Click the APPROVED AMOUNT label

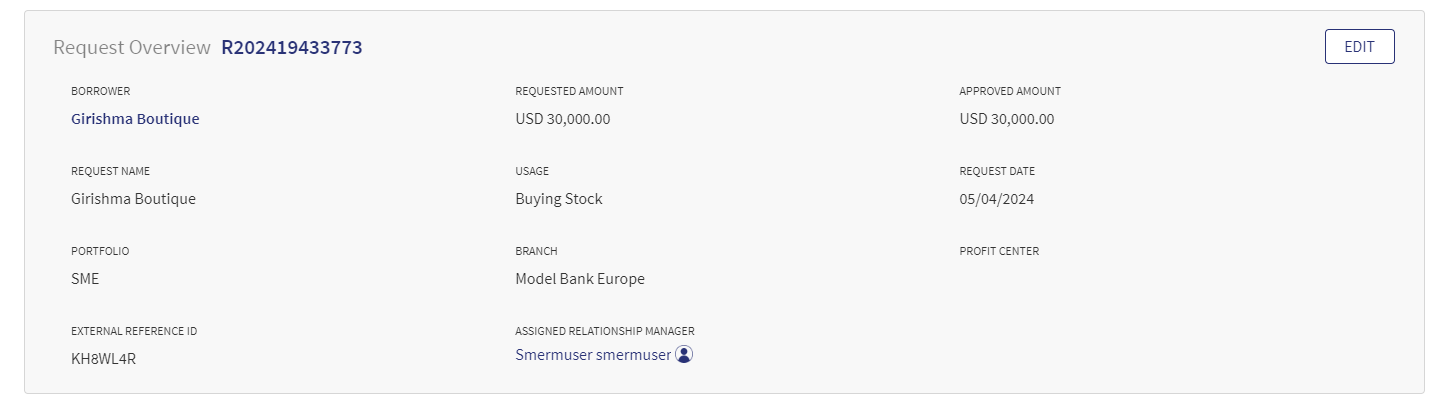(x=1010, y=91)
